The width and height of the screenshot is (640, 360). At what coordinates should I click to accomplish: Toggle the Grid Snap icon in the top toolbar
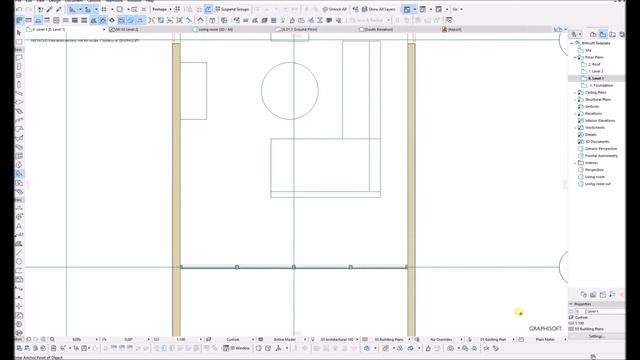pos(104,9)
